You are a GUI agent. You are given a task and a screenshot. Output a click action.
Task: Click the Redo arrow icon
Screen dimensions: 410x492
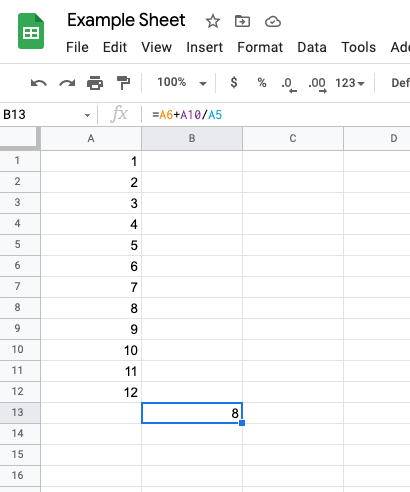tap(67, 83)
